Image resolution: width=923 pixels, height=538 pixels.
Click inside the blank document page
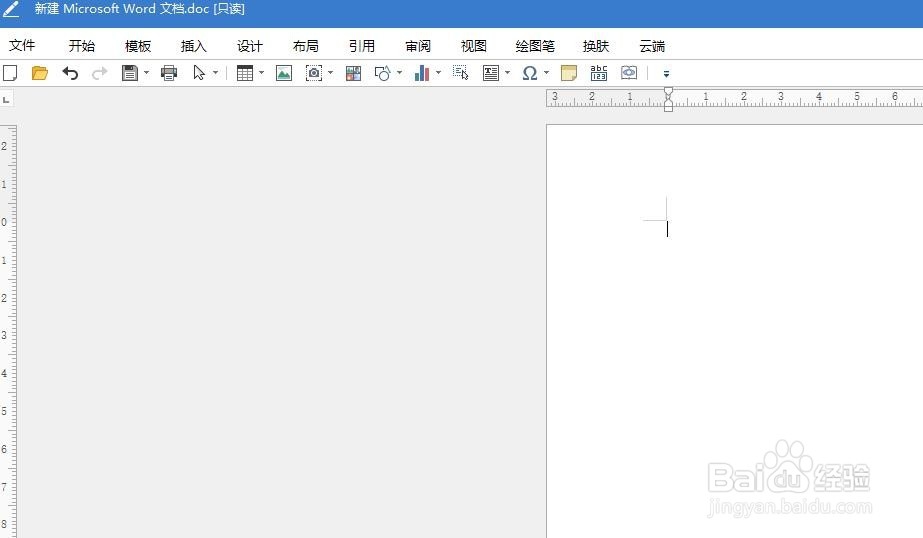tap(735, 331)
